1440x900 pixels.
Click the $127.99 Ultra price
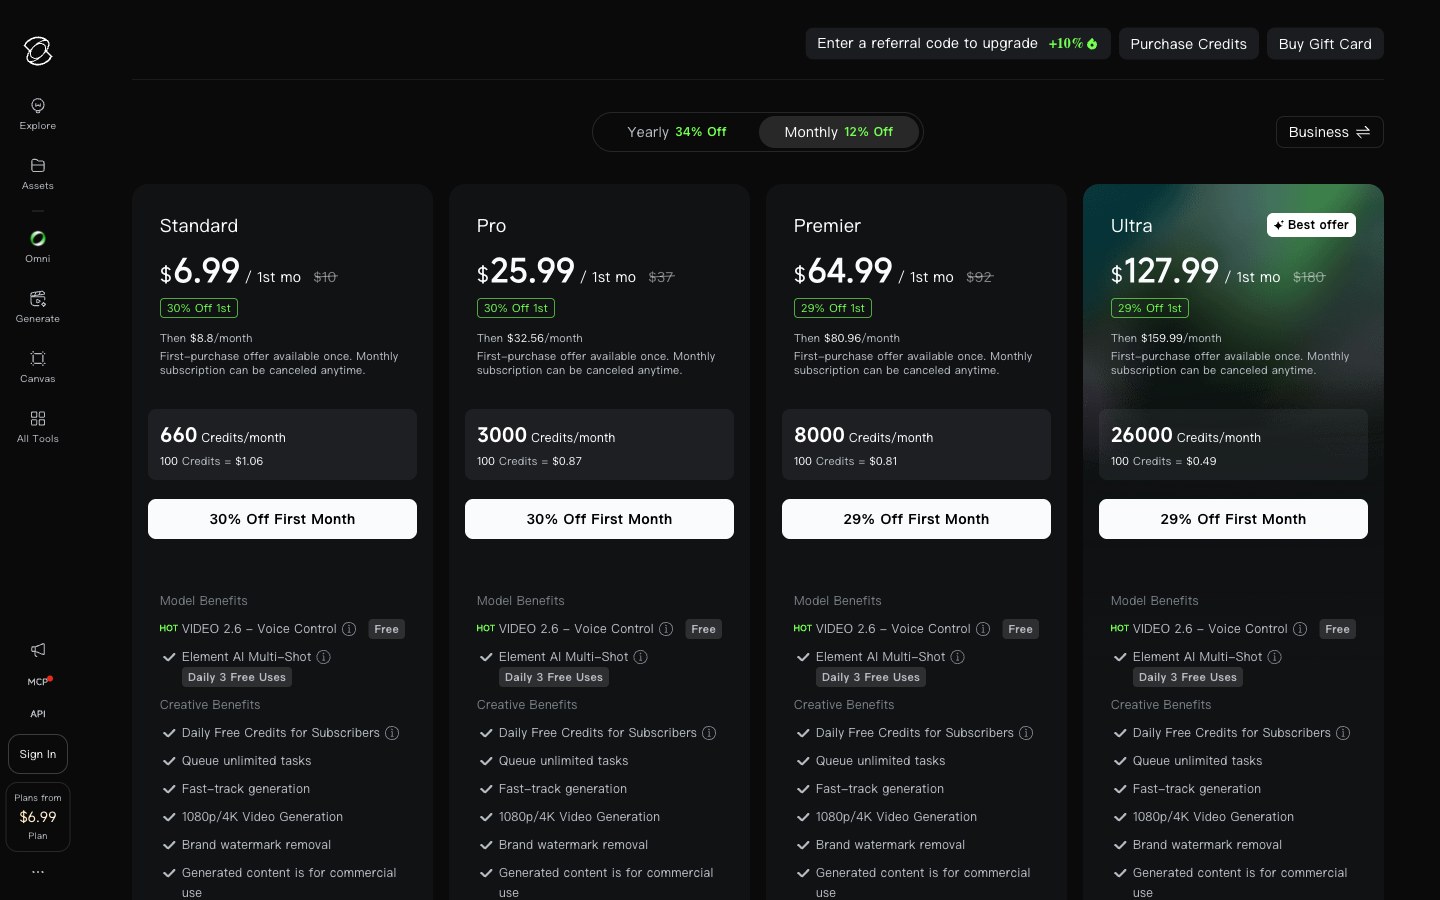1165,271
